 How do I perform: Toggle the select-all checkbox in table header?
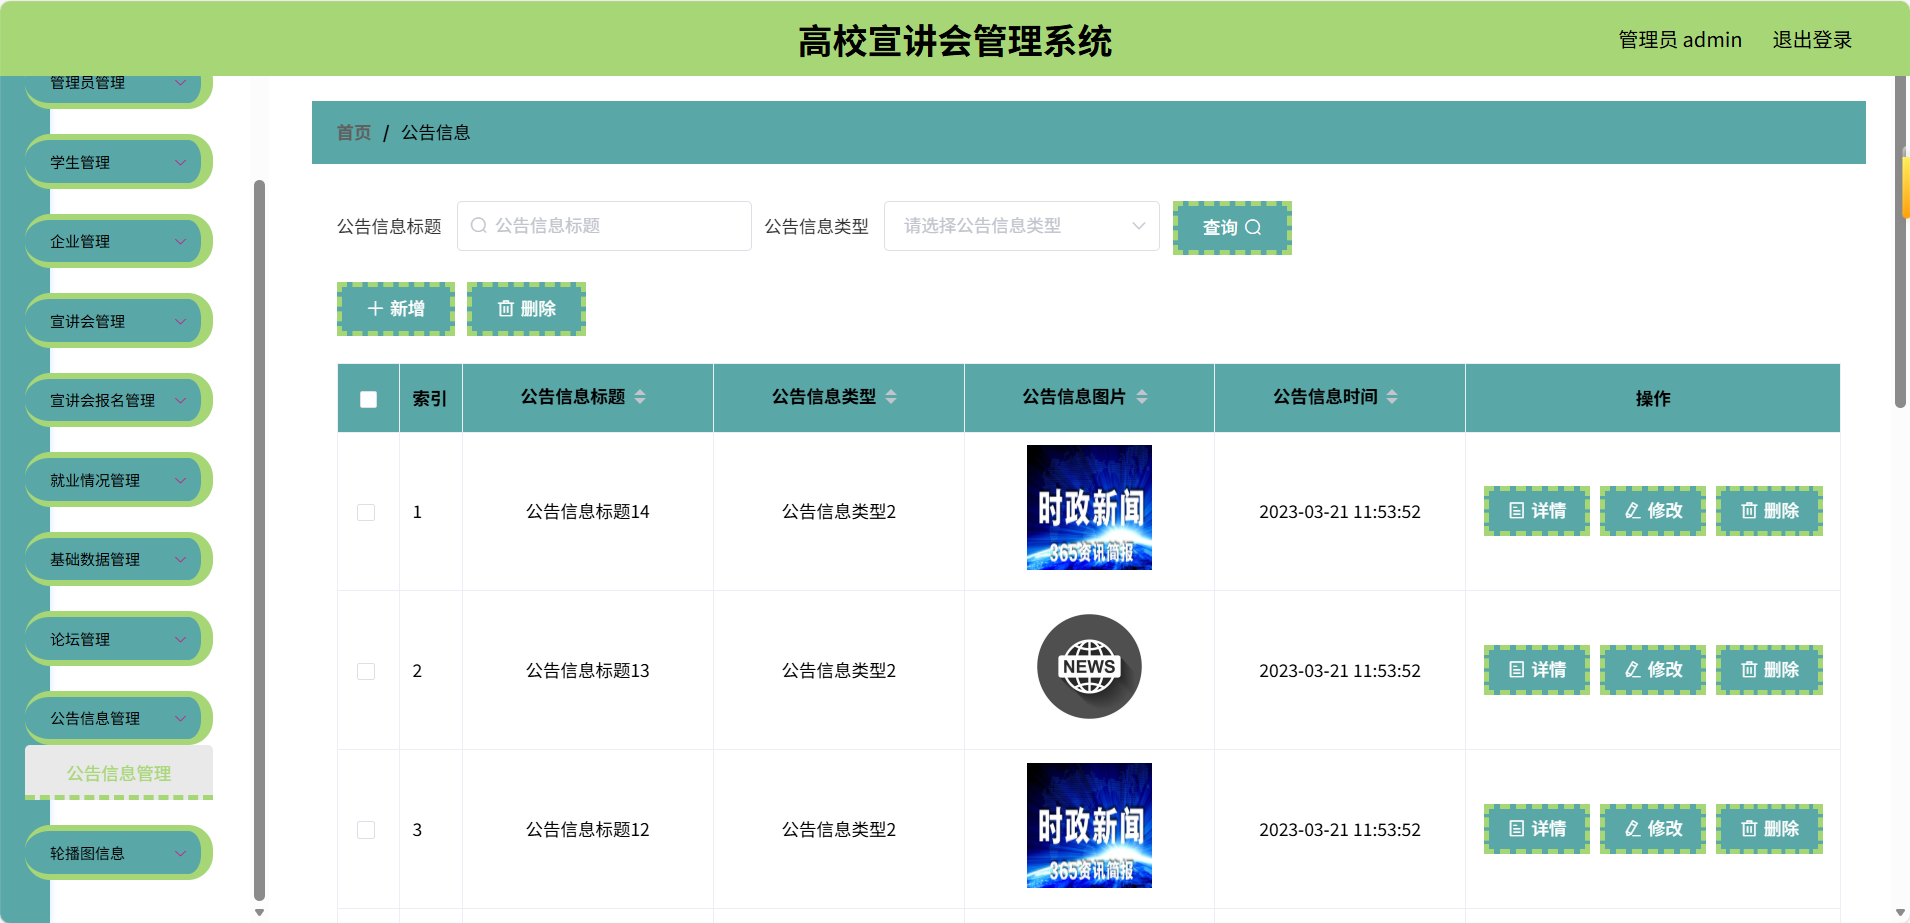(x=368, y=399)
